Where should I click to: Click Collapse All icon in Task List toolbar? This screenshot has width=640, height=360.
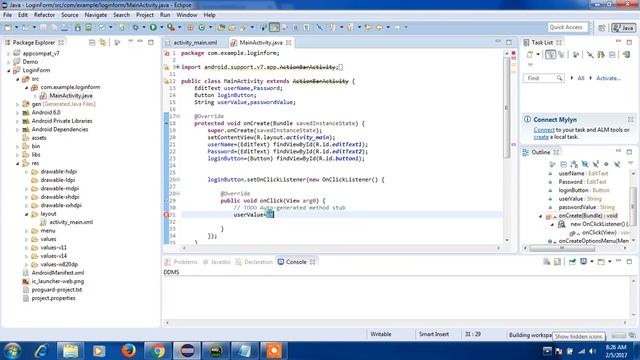click(x=612, y=54)
